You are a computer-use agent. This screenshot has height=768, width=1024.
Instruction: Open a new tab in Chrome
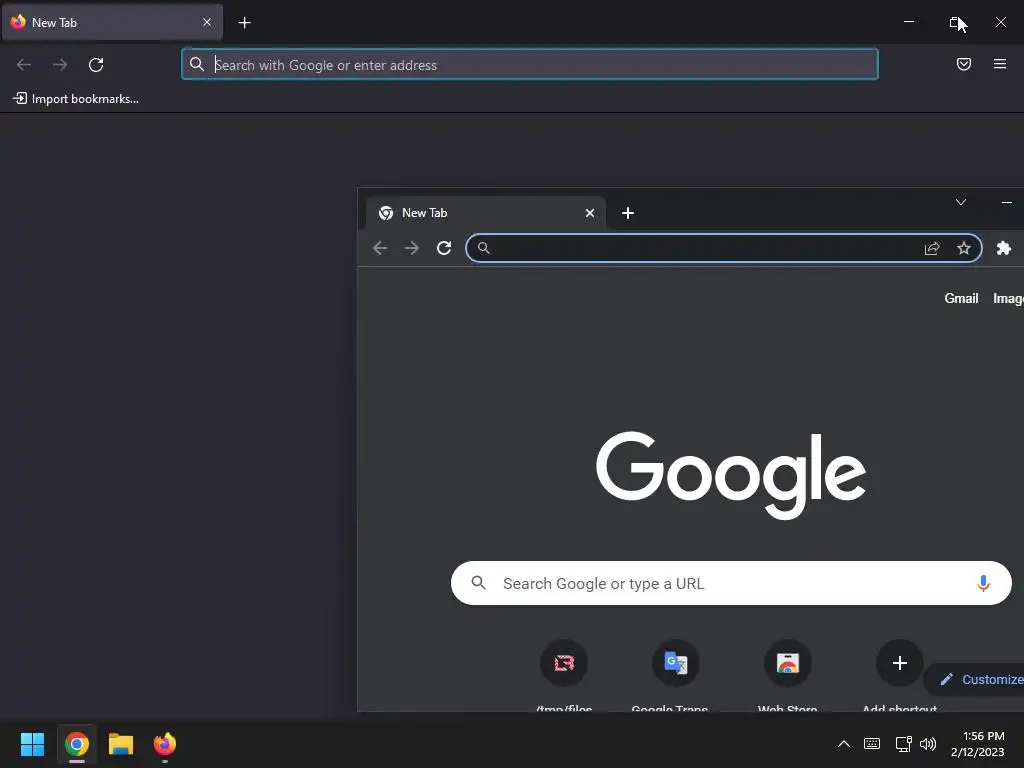pyautogui.click(x=628, y=213)
